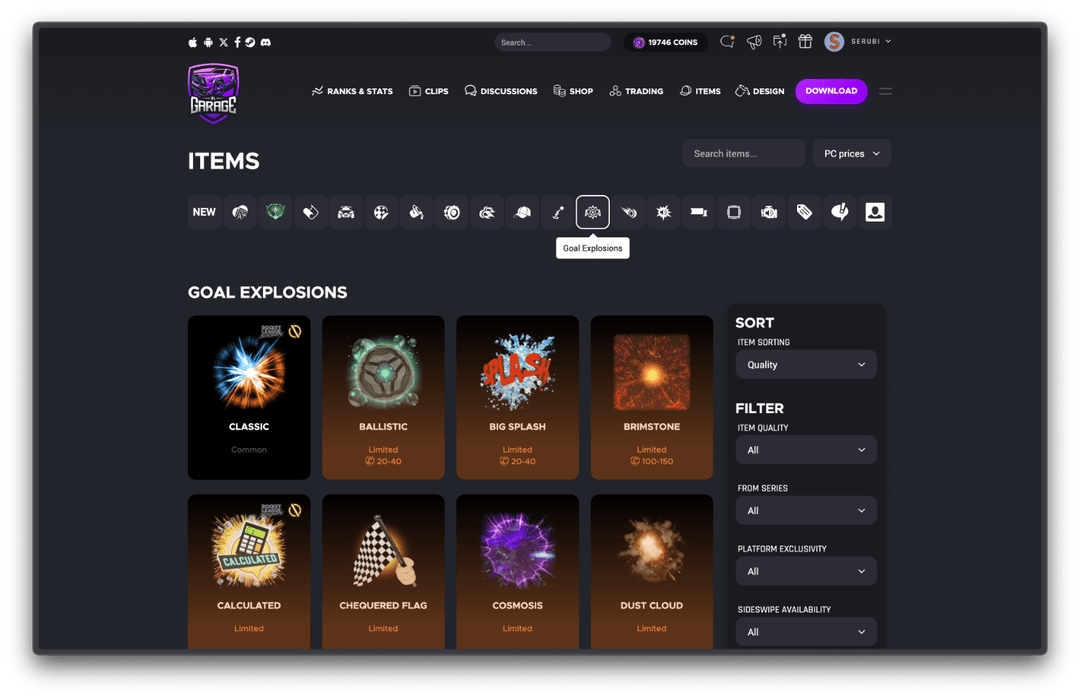Select the Goal Explosions category icon

click(593, 212)
